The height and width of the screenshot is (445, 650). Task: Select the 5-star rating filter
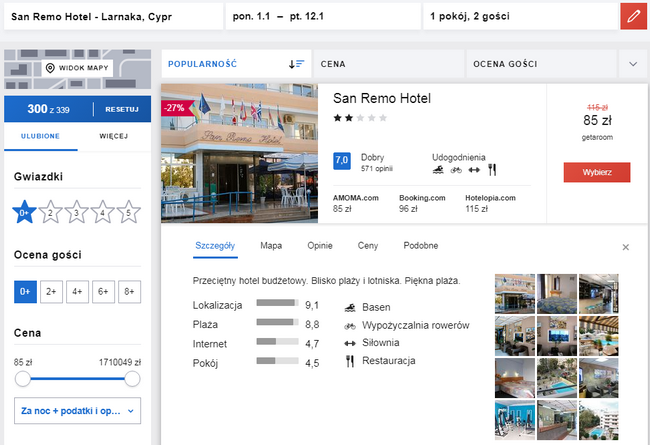point(129,211)
